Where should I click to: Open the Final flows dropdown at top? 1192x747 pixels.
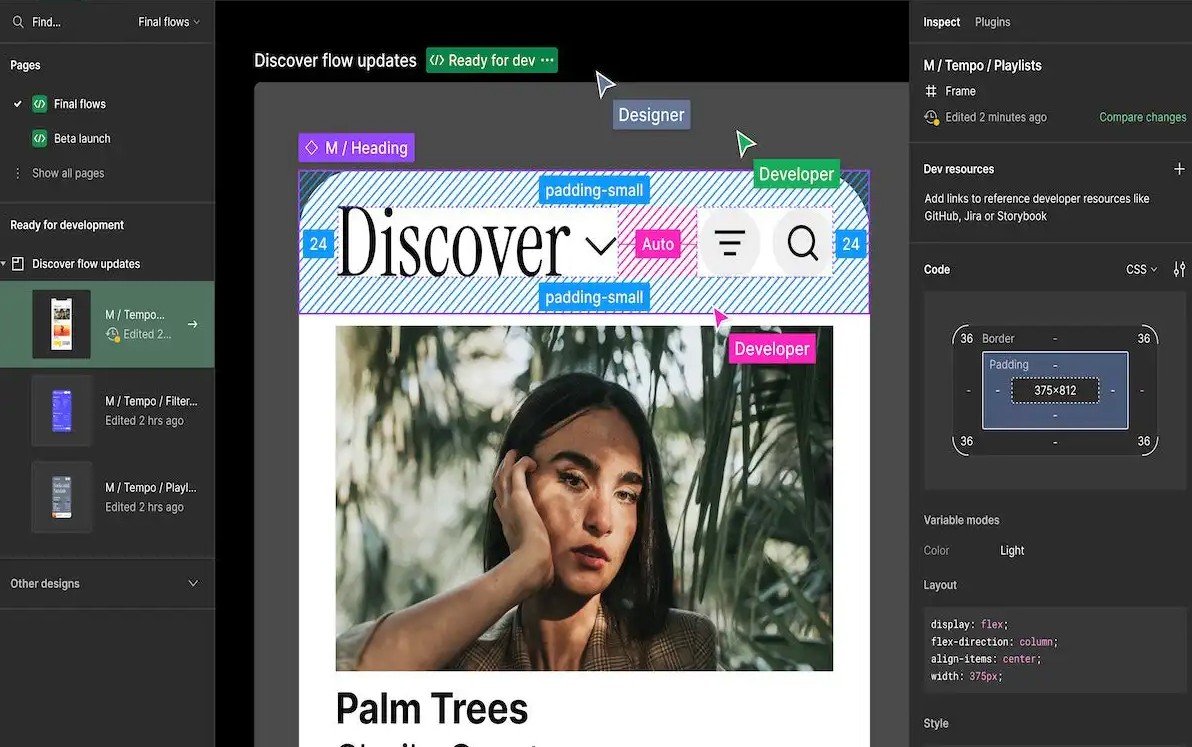coord(168,22)
